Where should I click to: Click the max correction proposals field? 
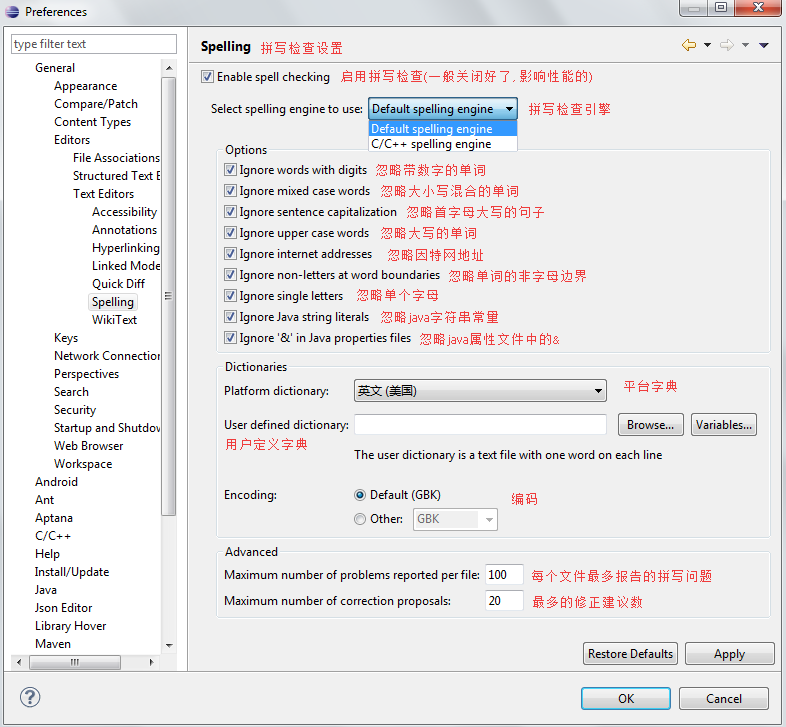pyautogui.click(x=504, y=601)
